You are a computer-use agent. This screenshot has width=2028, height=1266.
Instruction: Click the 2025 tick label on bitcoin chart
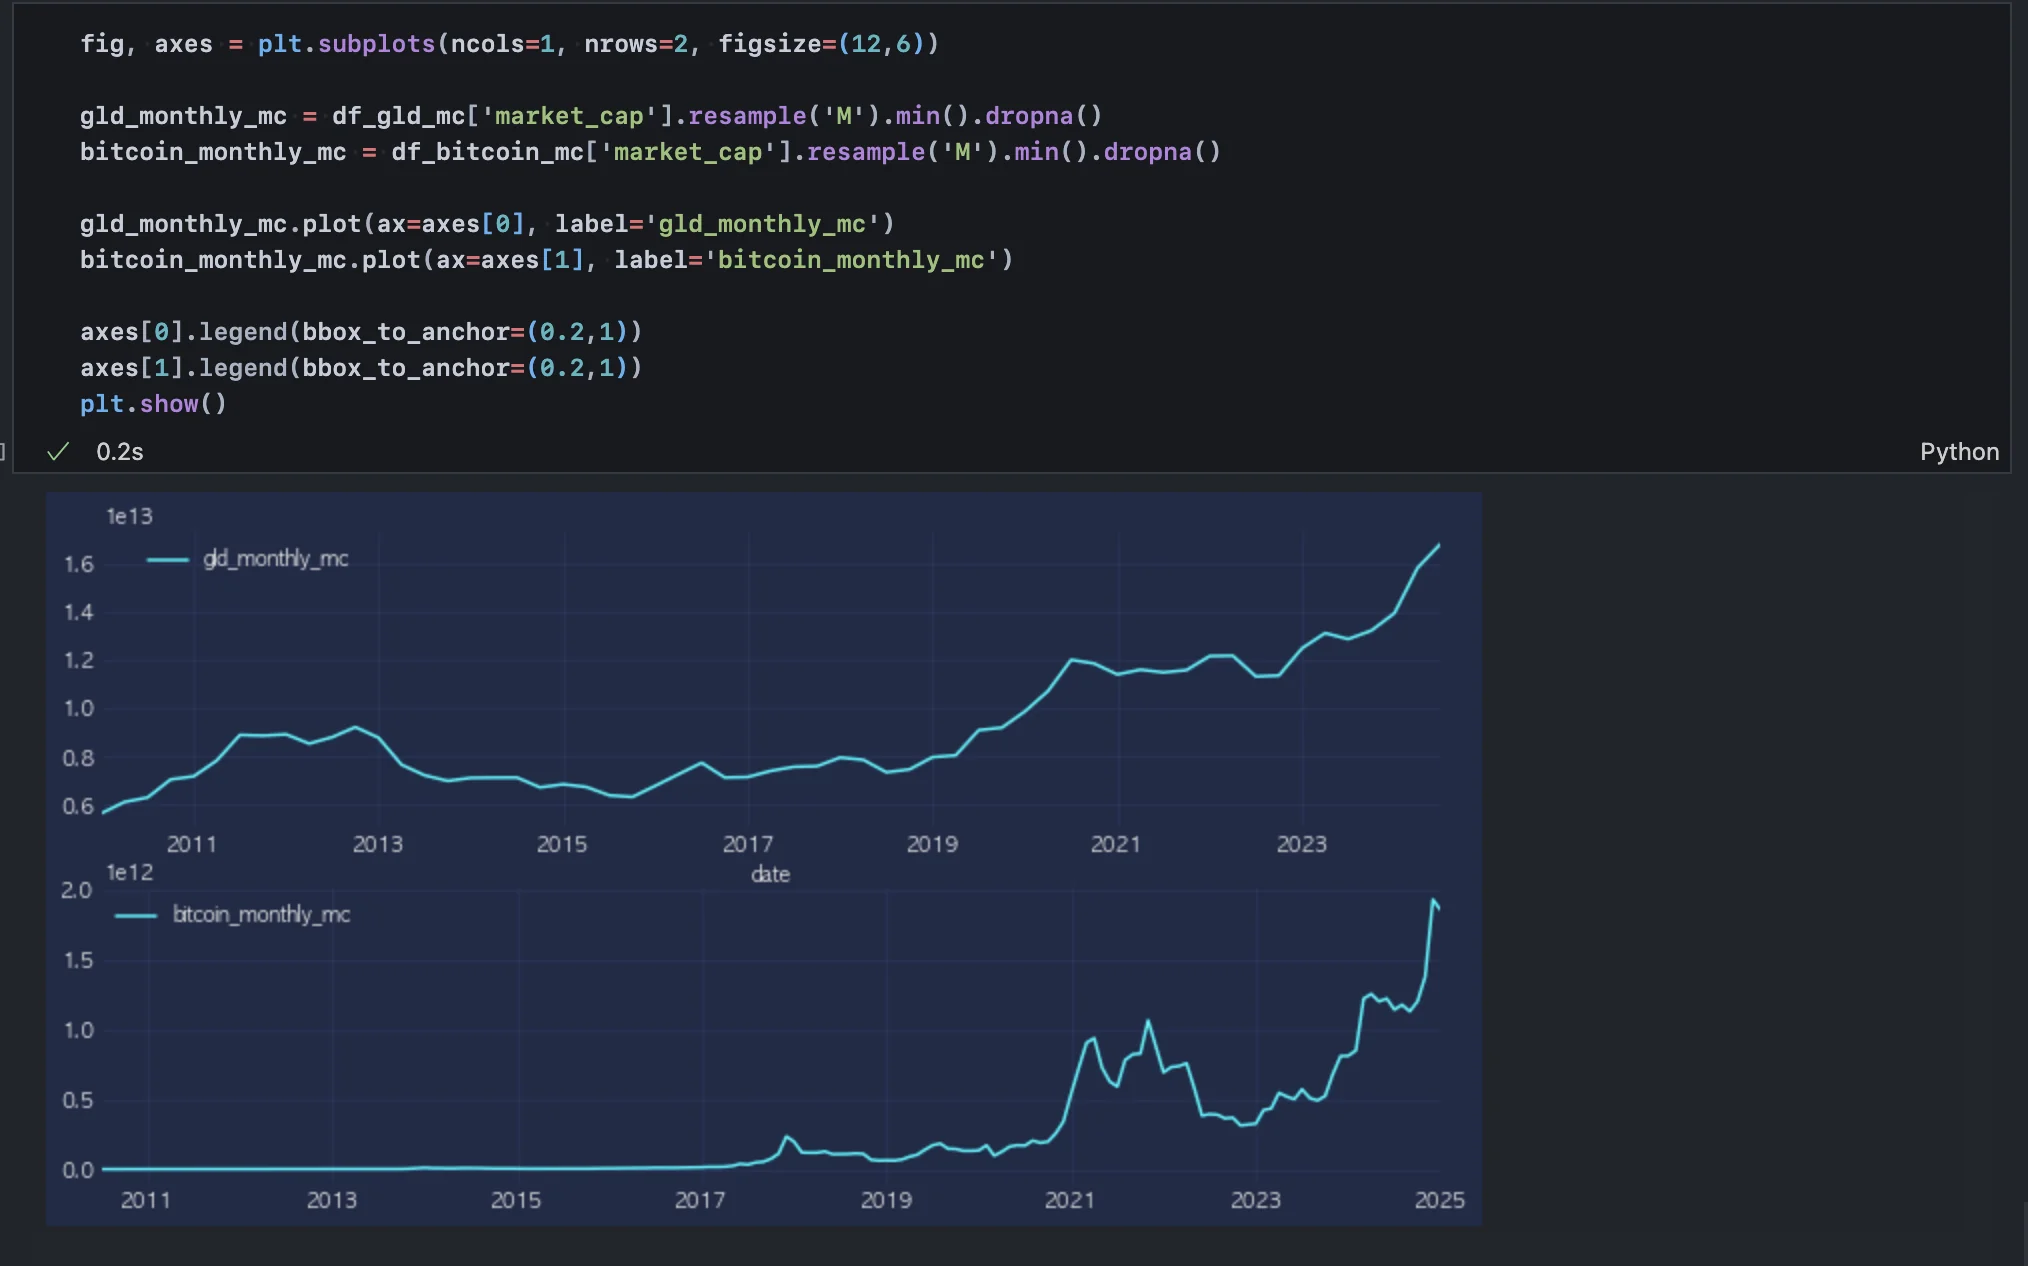1439,1200
